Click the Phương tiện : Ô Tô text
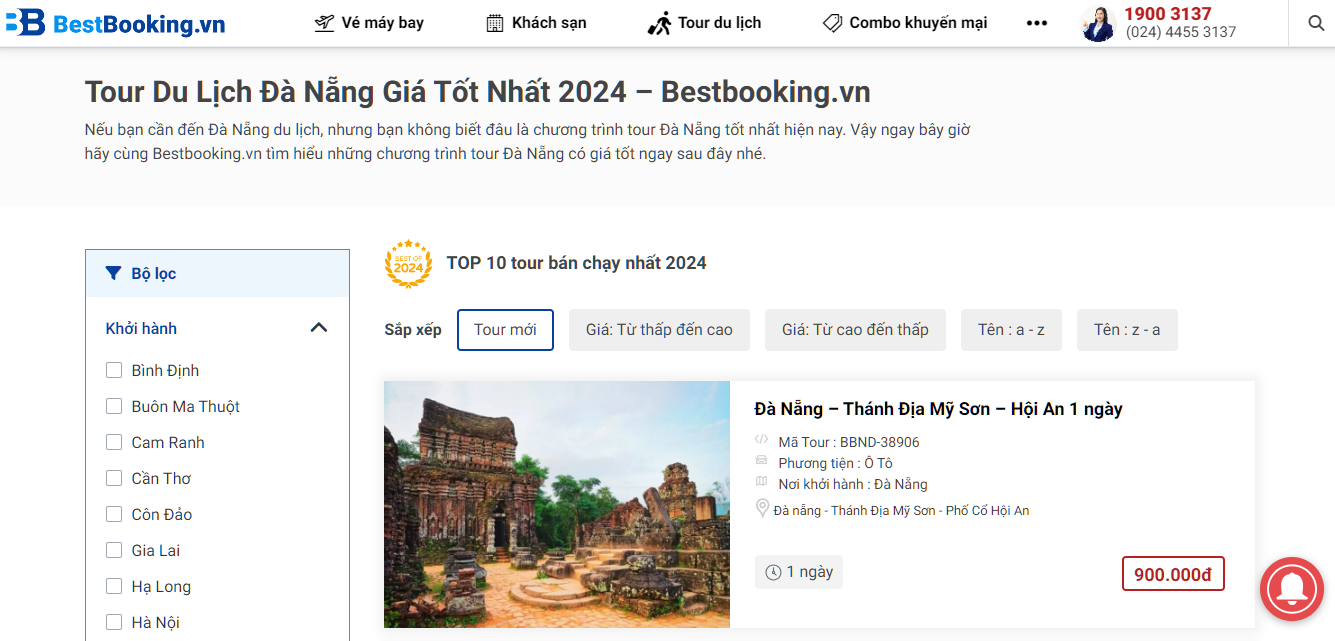Screen dimensions: 1335x641 (x=835, y=463)
